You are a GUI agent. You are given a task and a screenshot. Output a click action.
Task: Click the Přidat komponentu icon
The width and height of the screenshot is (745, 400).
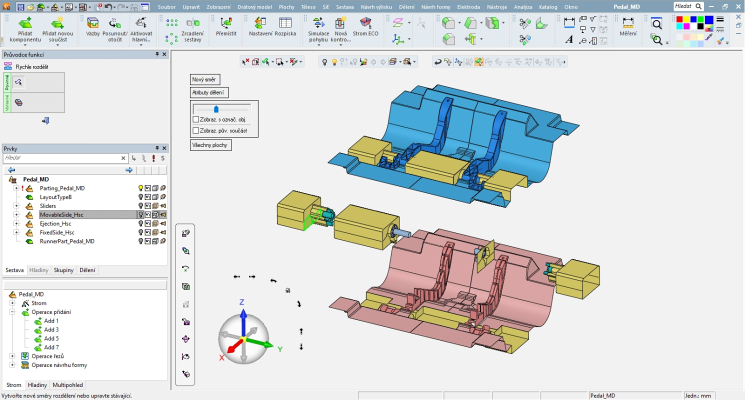click(24, 22)
